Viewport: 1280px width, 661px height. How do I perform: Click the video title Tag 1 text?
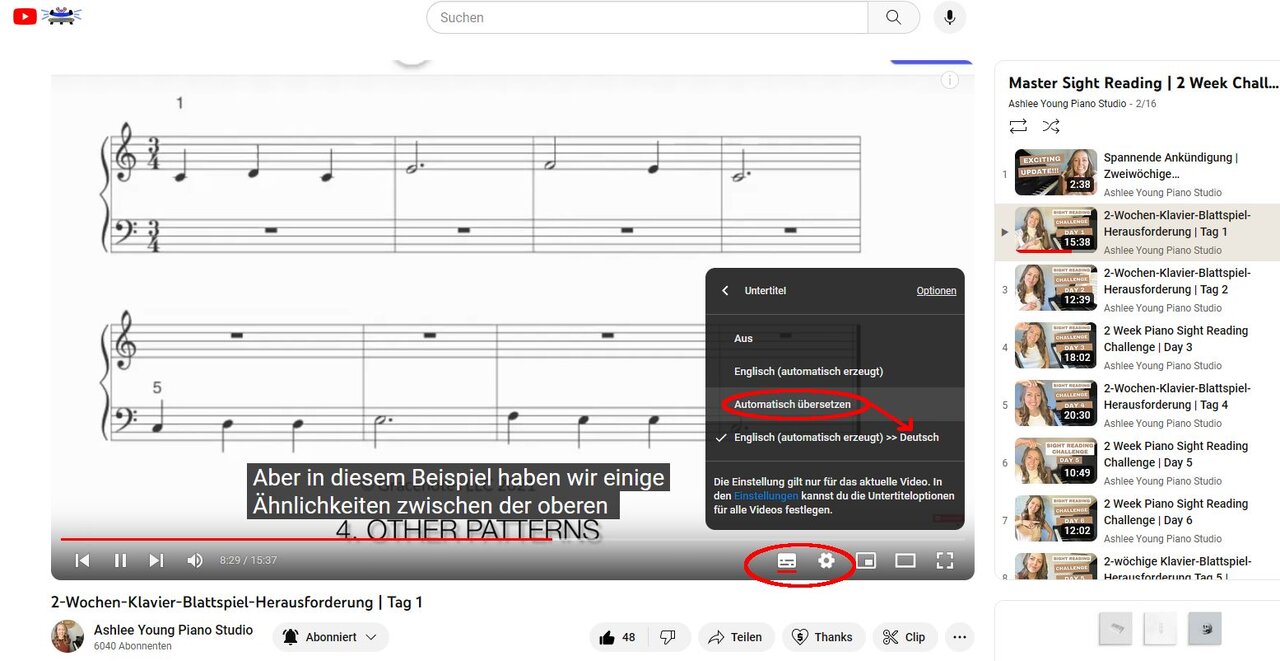coord(237,602)
